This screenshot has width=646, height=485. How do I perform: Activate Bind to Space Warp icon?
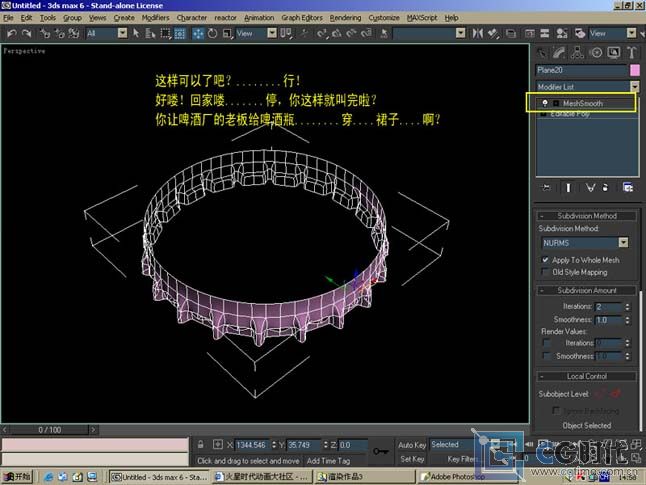[74, 33]
